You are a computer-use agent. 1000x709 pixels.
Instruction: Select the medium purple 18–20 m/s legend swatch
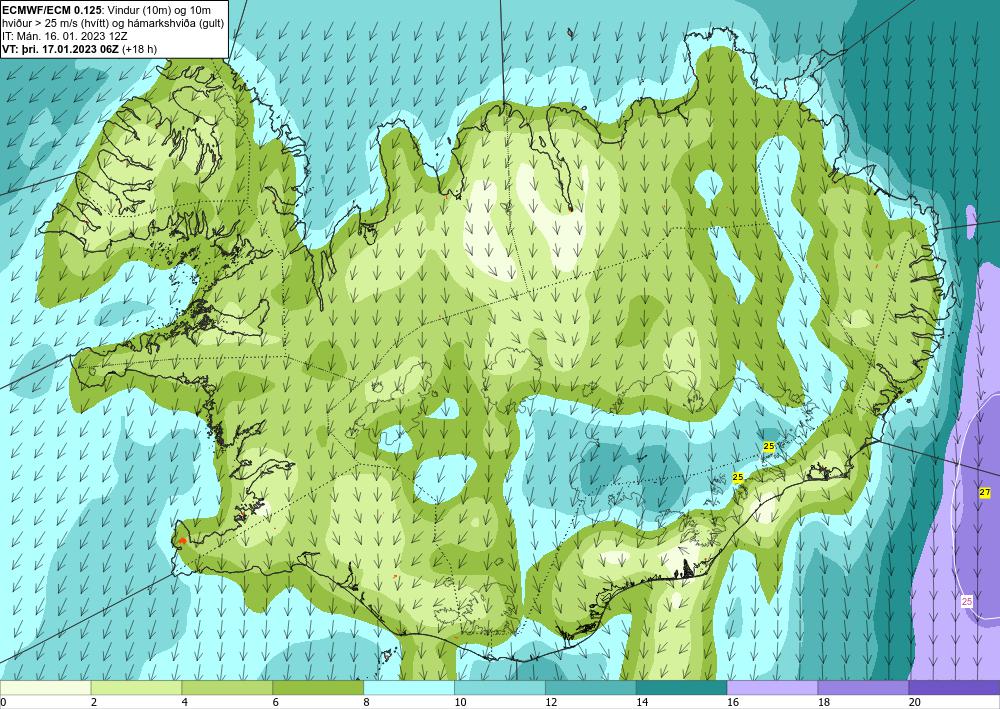point(863,688)
